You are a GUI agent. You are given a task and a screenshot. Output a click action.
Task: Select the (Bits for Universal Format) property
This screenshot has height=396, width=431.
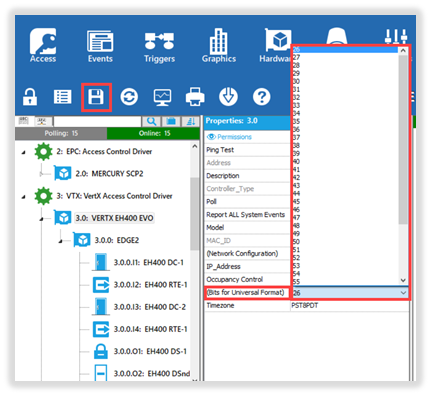(x=247, y=292)
